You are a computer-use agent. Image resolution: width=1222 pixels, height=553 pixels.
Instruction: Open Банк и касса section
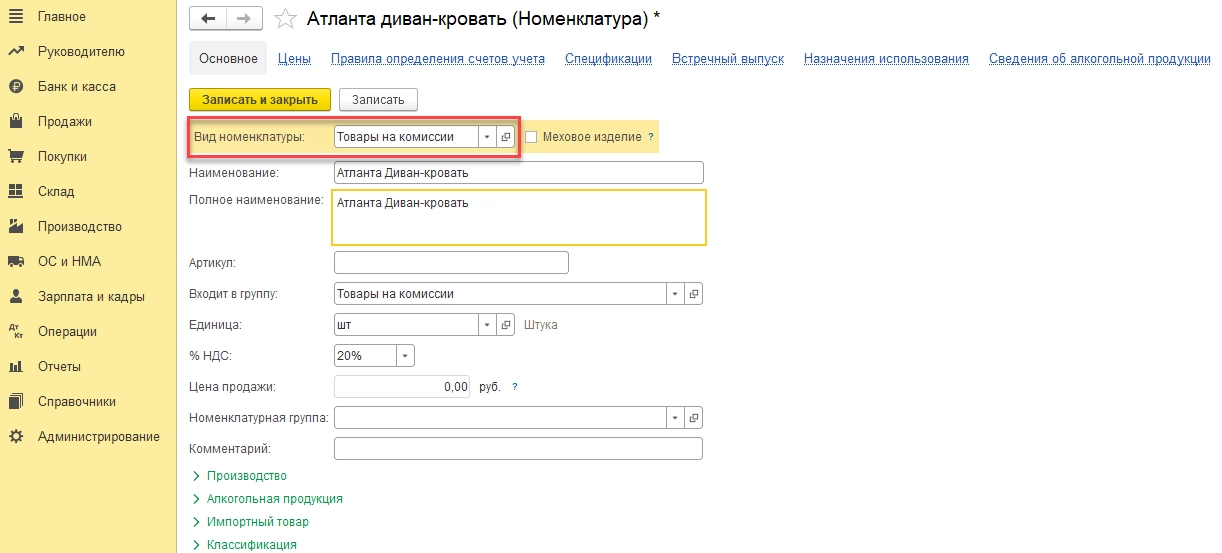coord(76,87)
